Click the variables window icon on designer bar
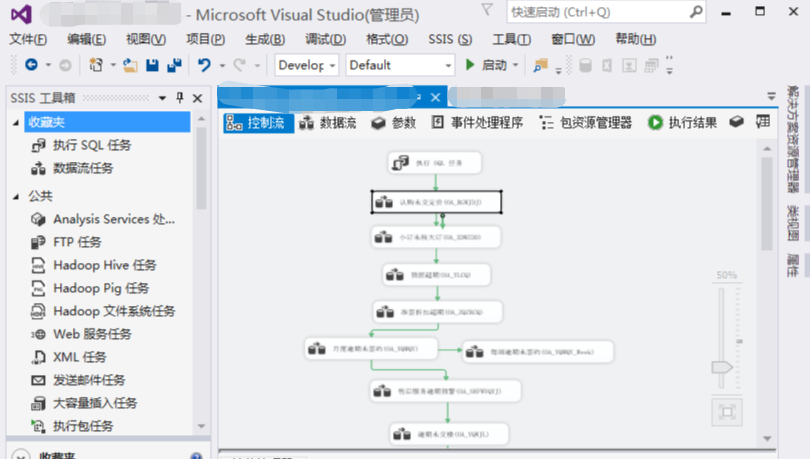 point(763,122)
